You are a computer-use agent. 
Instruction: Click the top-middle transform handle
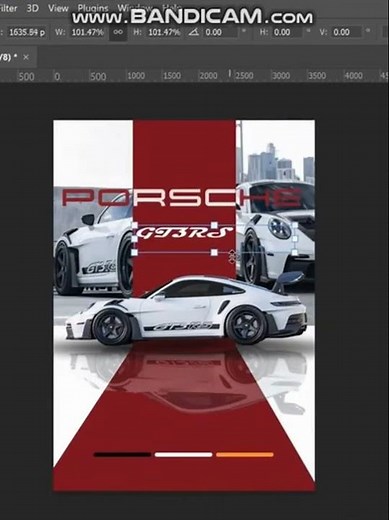tap(214, 225)
